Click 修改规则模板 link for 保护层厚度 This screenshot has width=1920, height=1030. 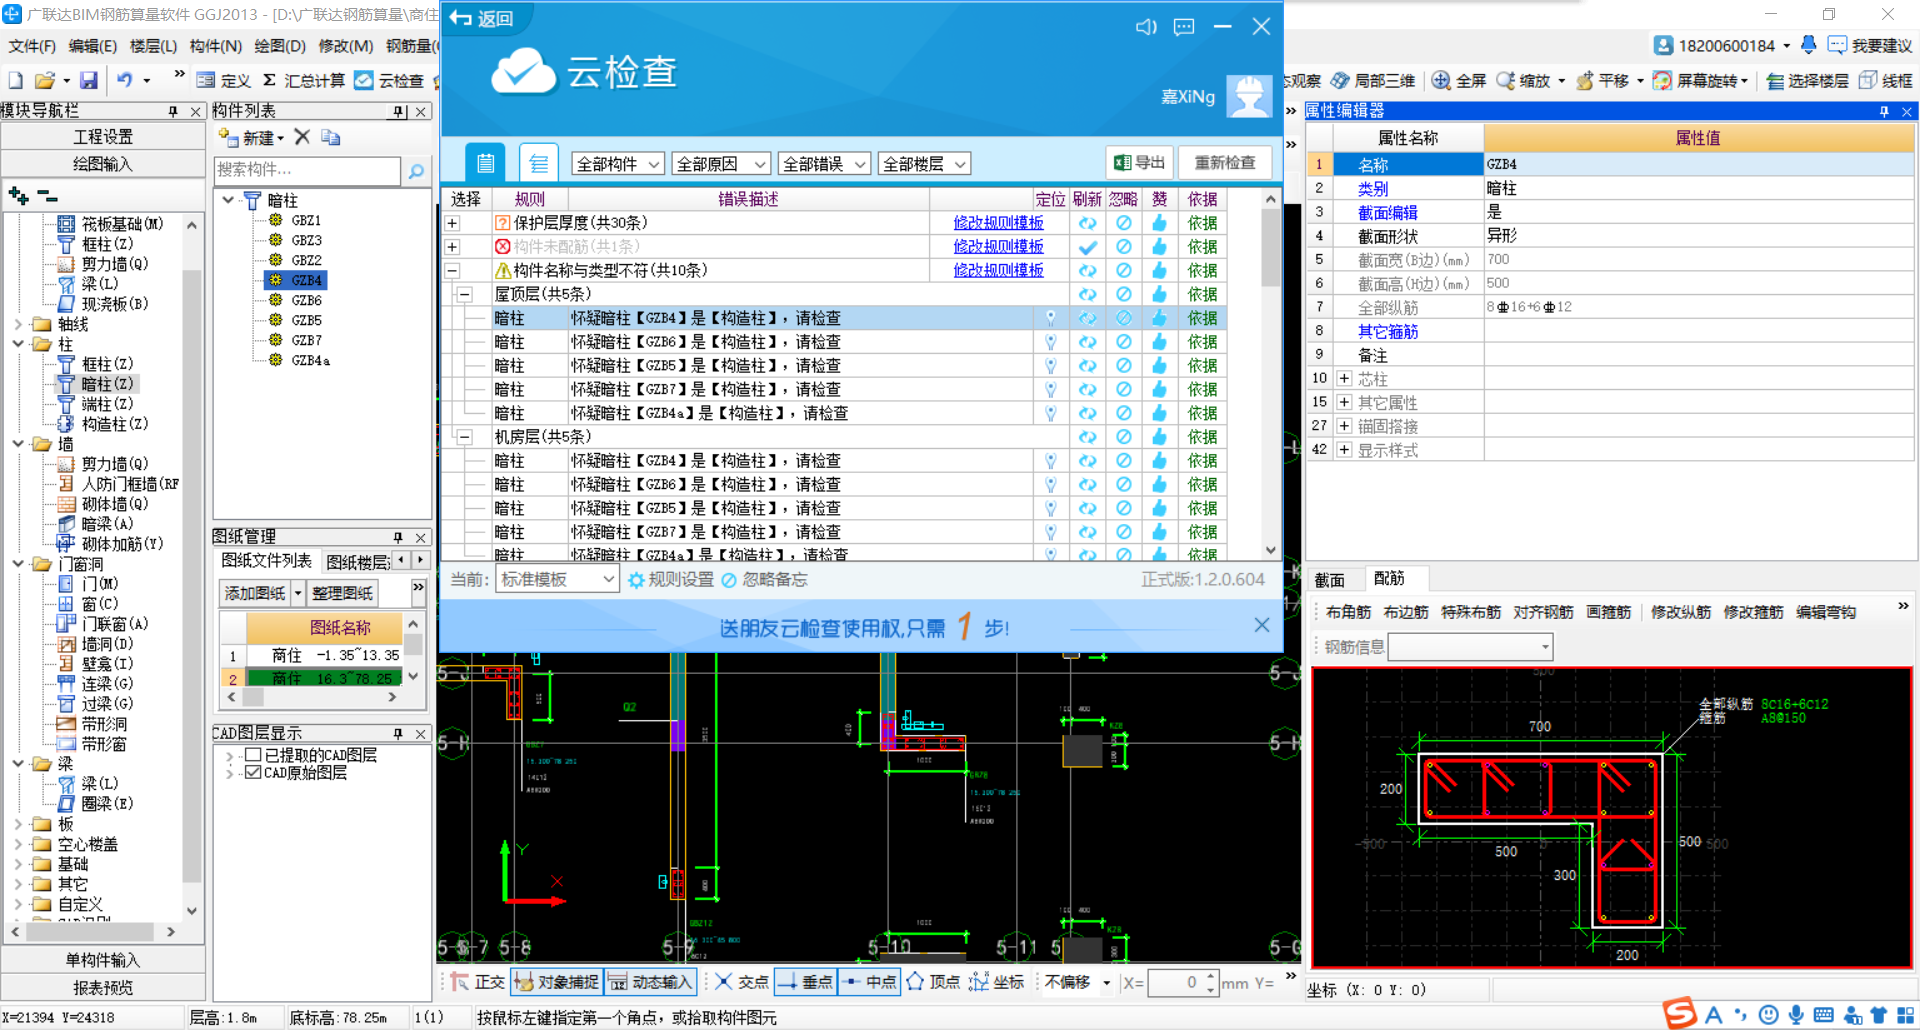point(998,223)
